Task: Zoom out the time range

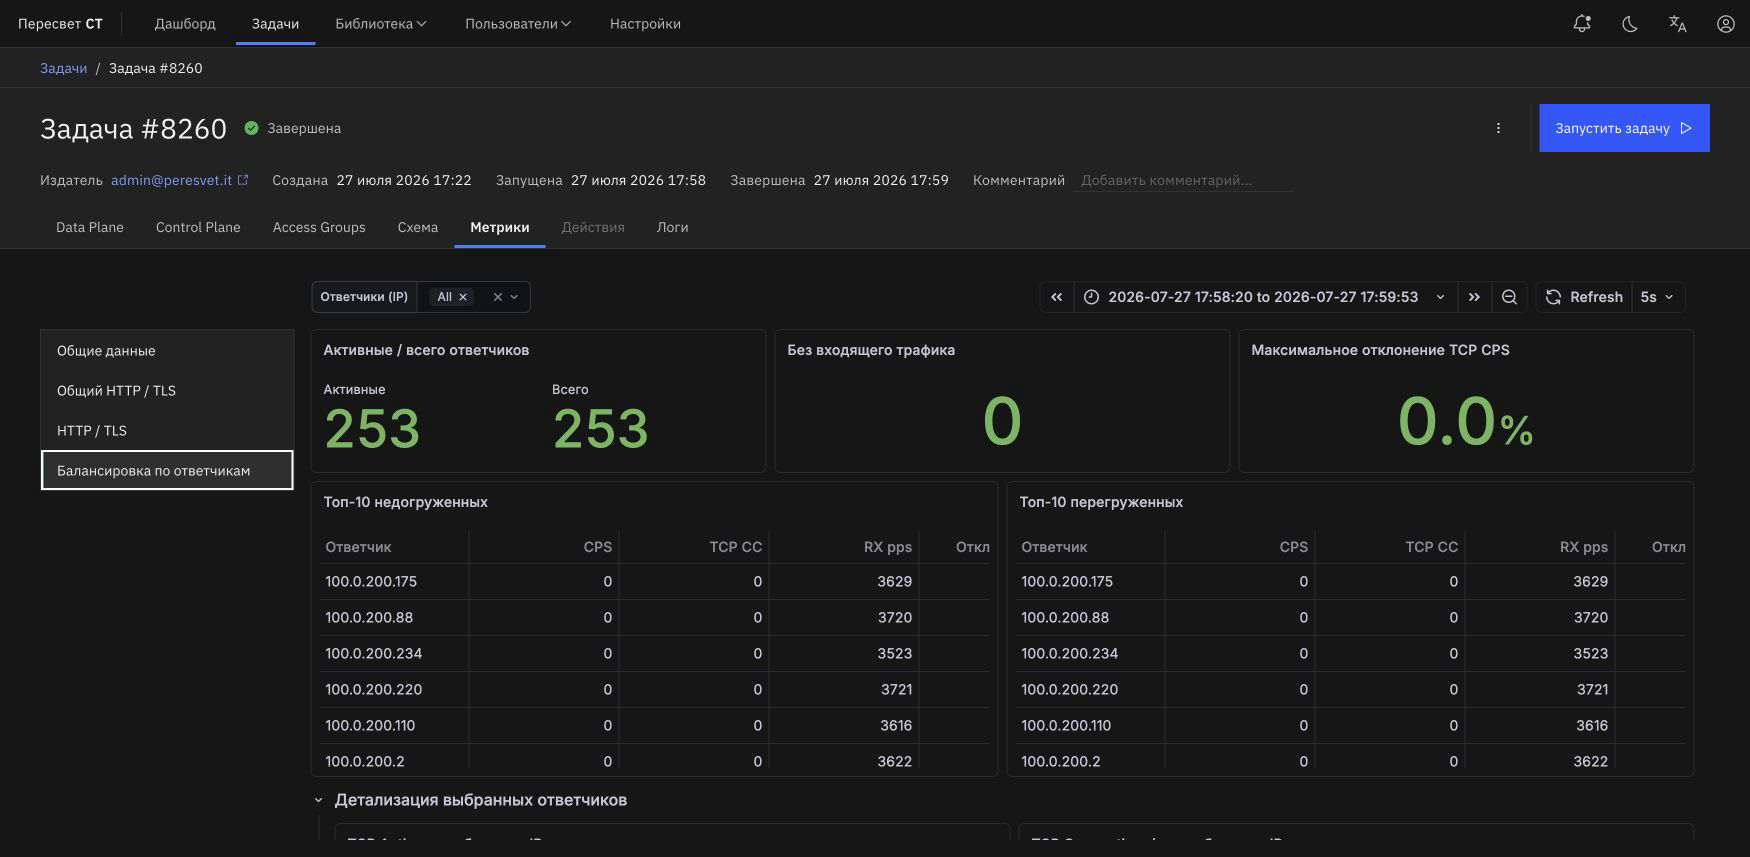Action: [x=1509, y=297]
